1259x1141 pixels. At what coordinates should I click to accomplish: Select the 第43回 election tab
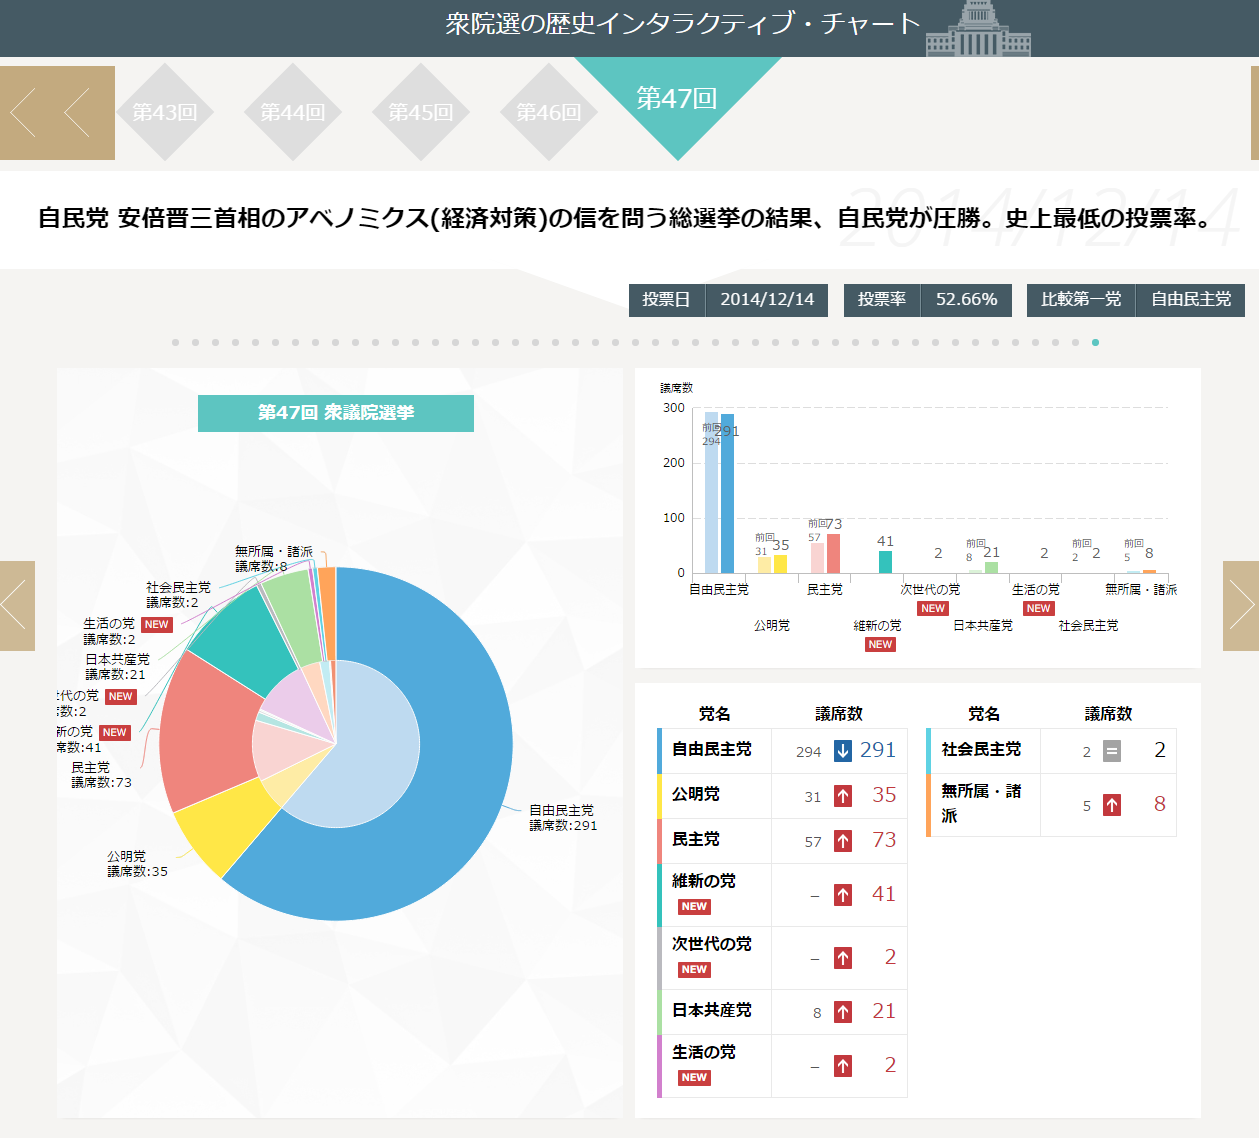click(165, 112)
